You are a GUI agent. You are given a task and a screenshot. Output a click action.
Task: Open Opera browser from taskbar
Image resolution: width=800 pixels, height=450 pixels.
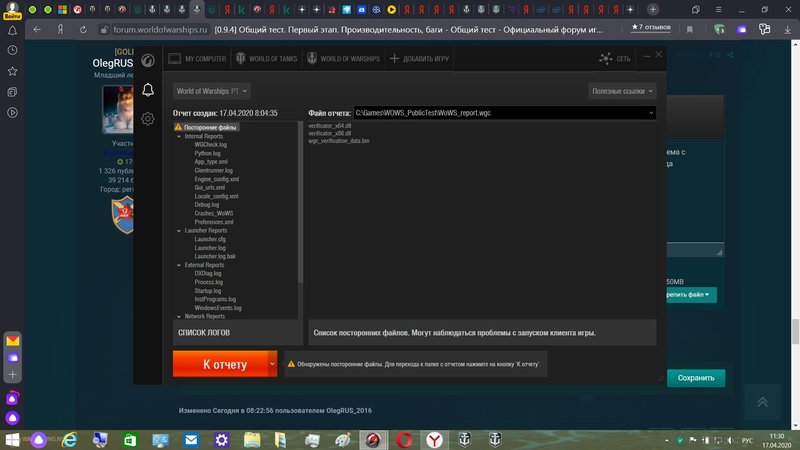click(x=404, y=439)
